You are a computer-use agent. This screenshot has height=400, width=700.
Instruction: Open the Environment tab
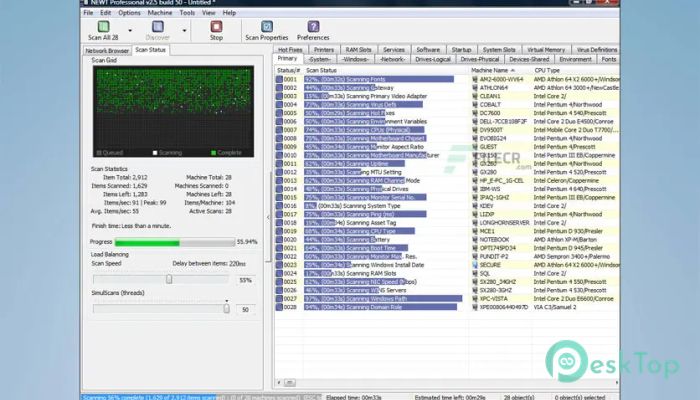tap(575, 59)
